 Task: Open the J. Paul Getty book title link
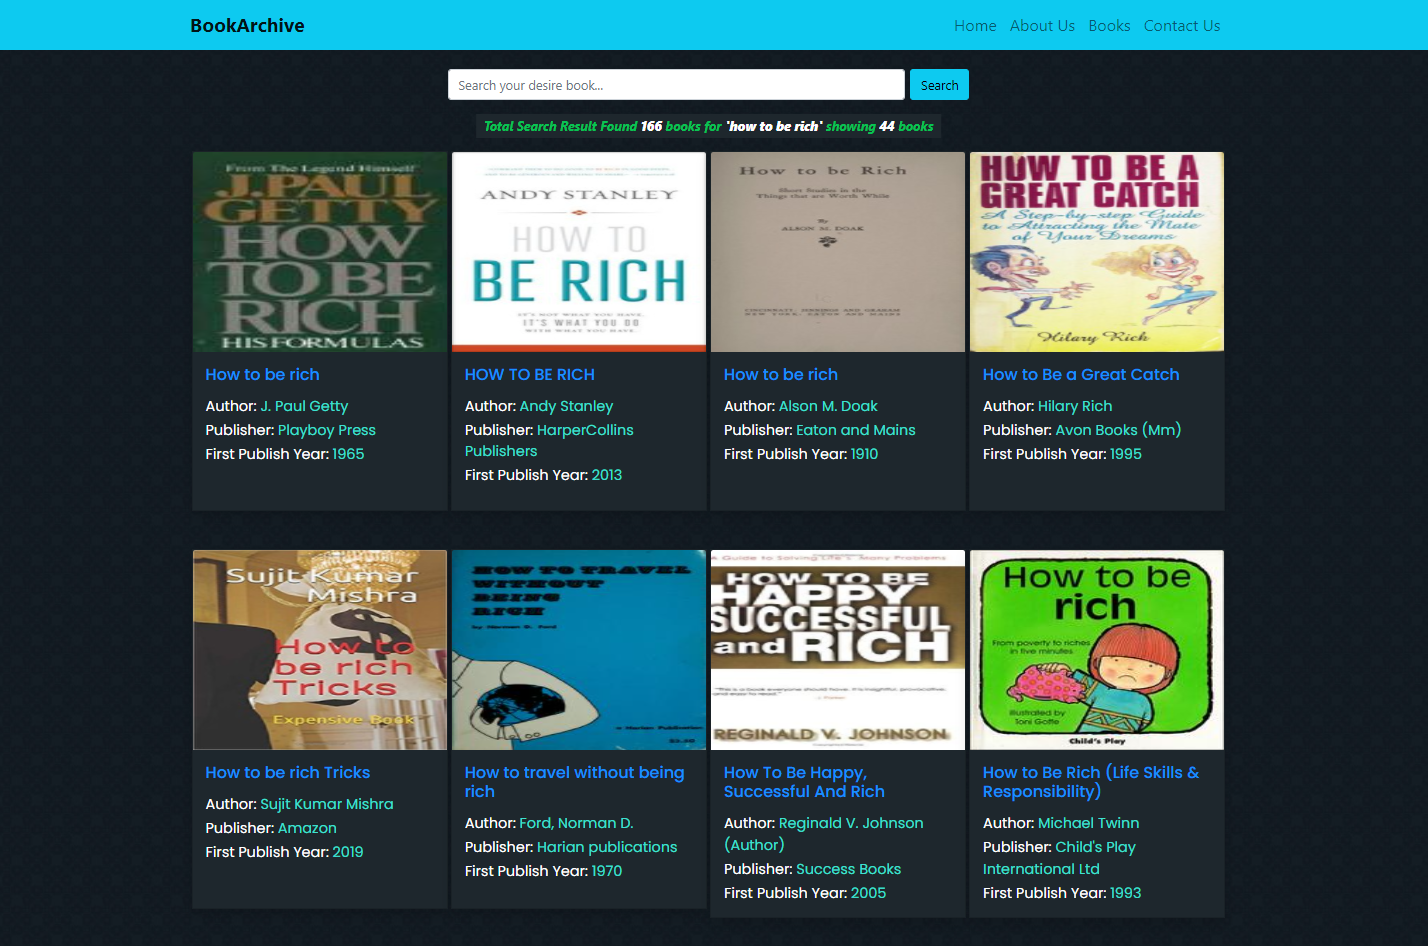(x=262, y=374)
